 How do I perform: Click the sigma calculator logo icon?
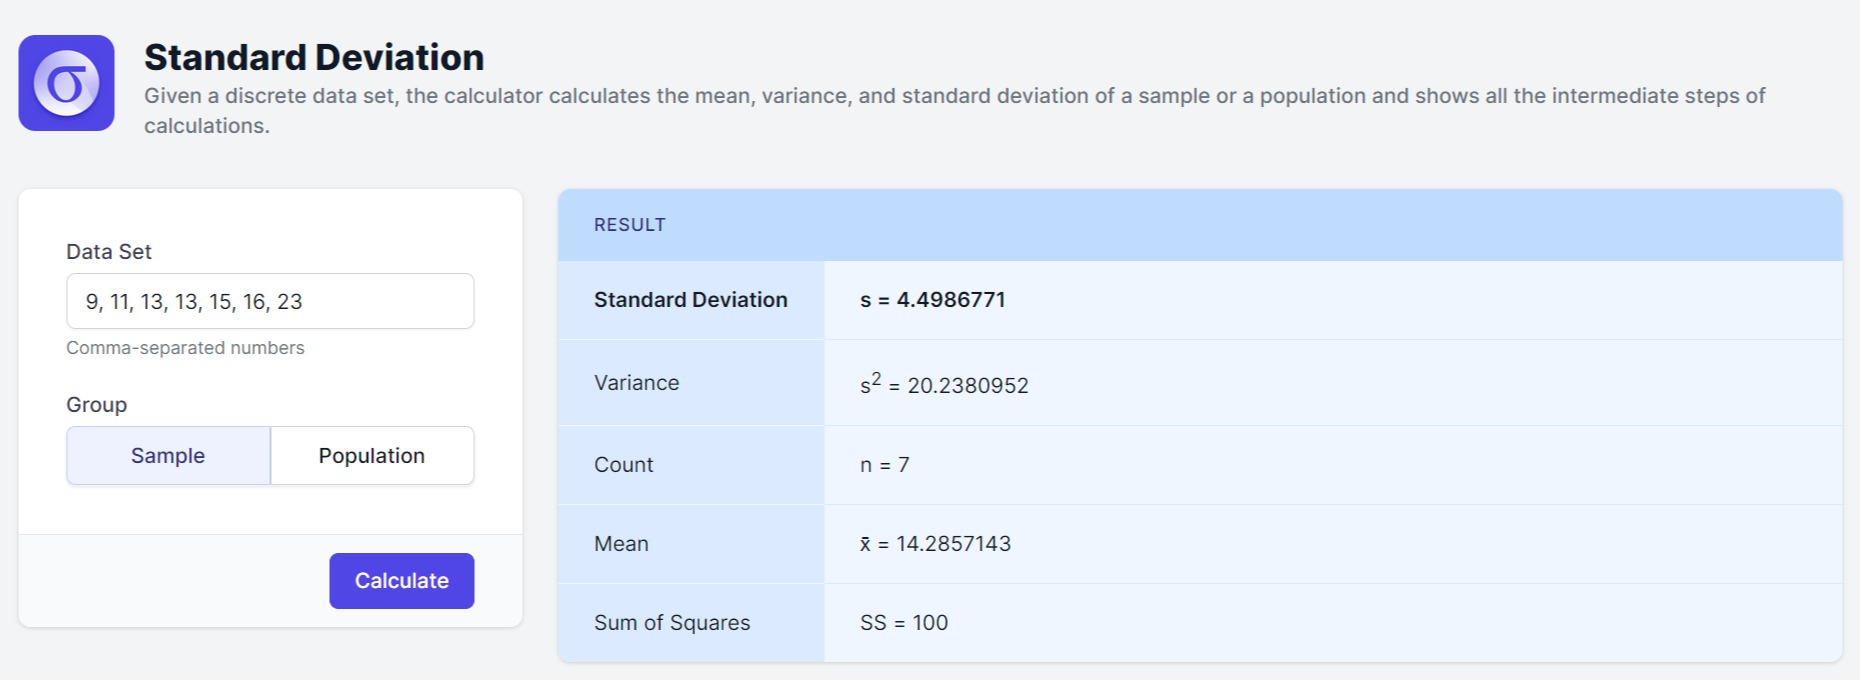[x=66, y=83]
